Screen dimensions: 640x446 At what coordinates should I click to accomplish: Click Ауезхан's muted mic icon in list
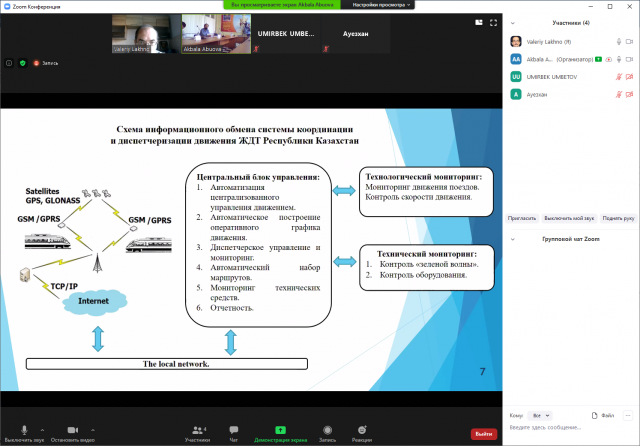pyautogui.click(x=619, y=94)
